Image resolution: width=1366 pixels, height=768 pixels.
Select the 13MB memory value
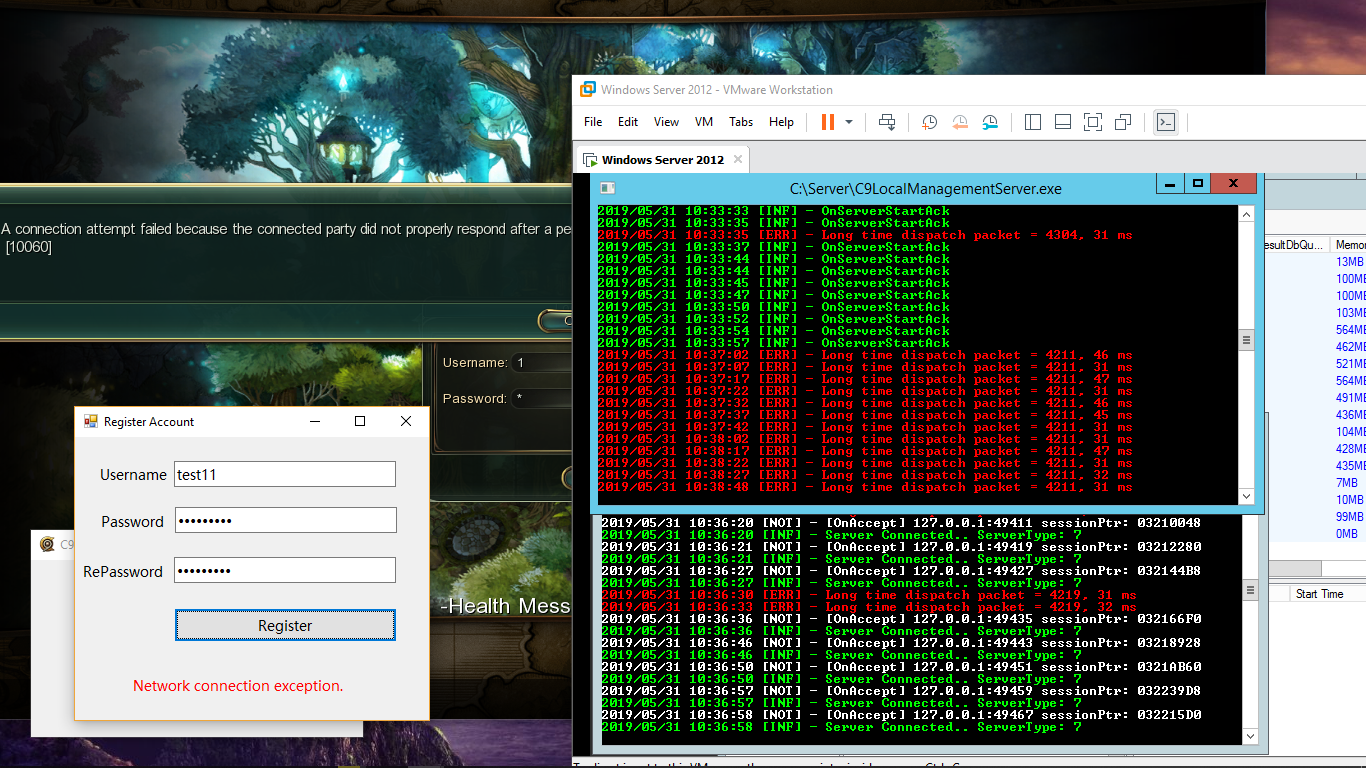[1349, 262]
